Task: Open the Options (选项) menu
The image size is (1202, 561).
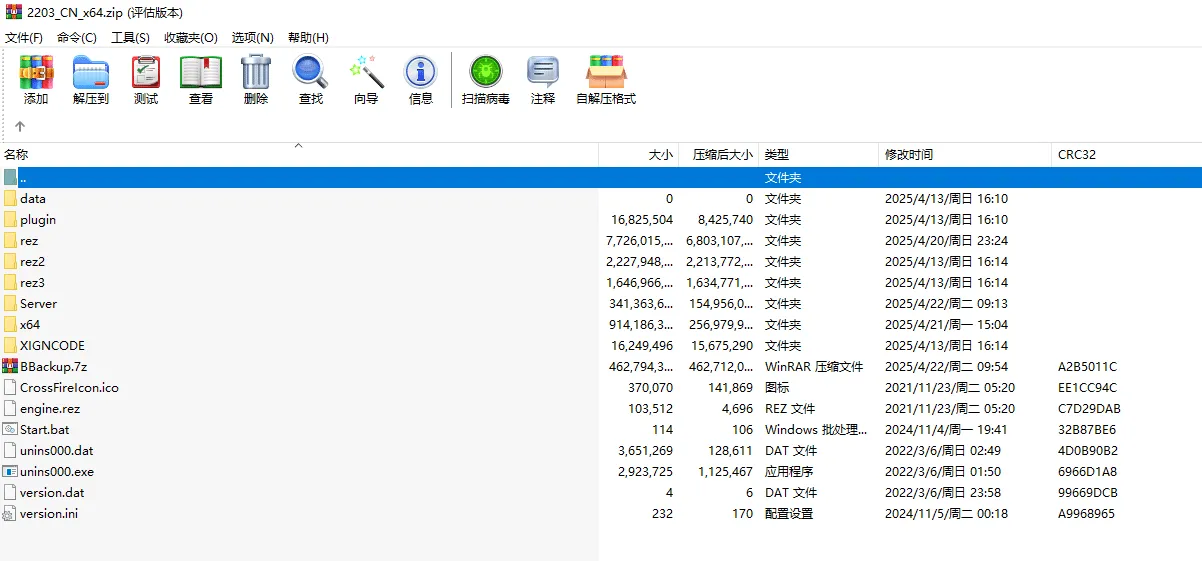Action: point(253,37)
